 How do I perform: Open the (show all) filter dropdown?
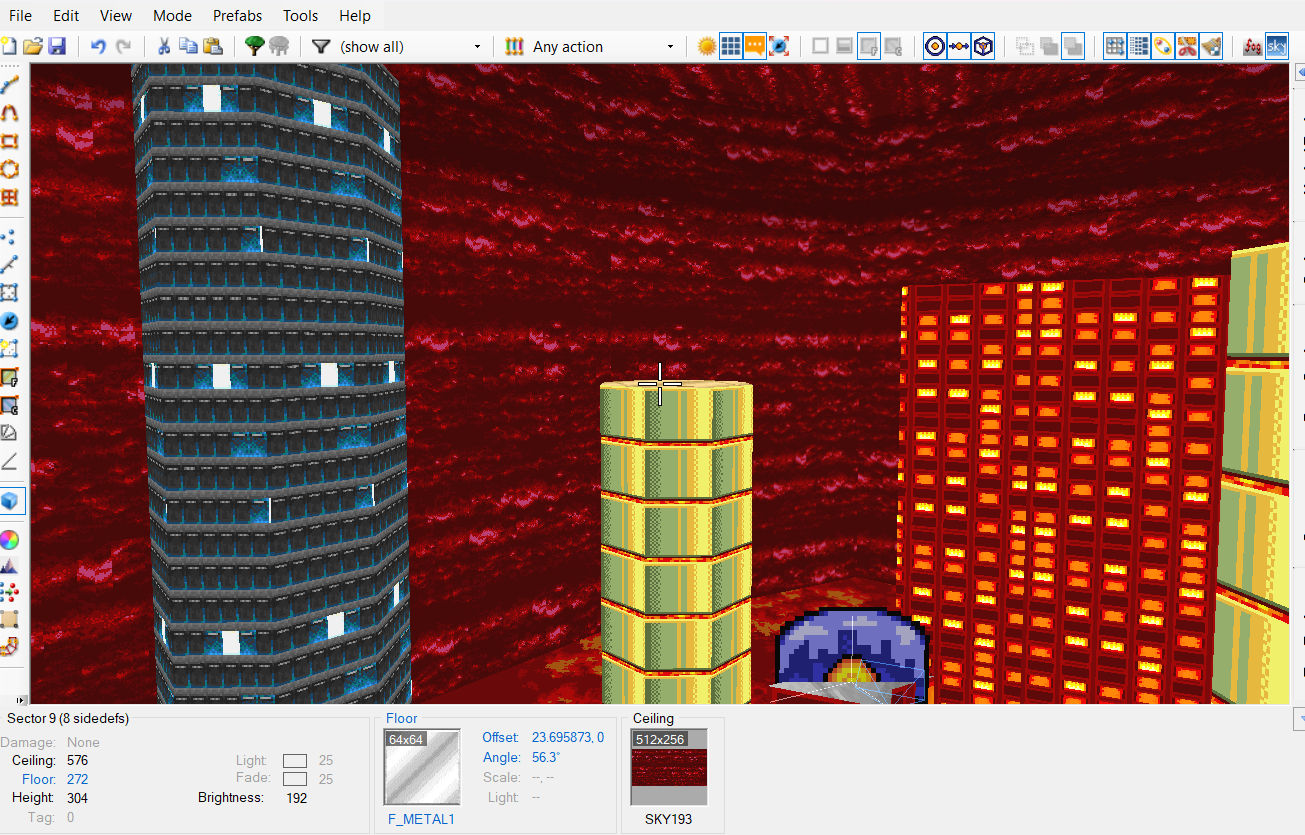point(410,47)
